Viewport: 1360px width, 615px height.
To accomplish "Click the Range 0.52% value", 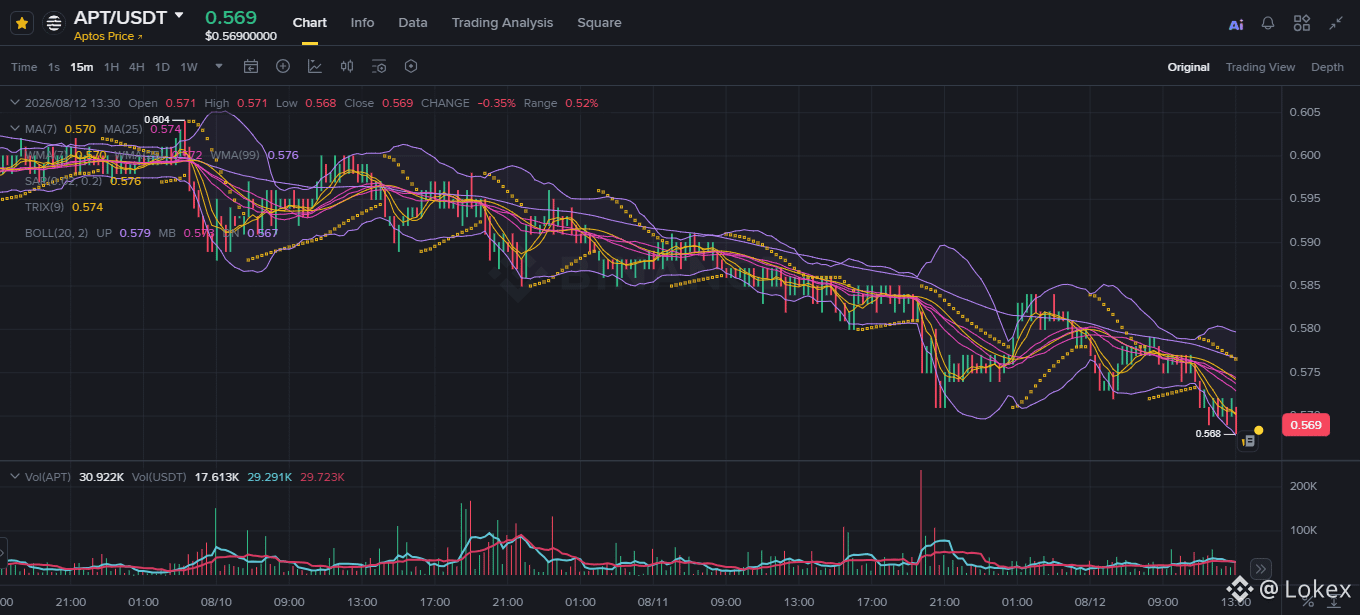I will 582,103.
